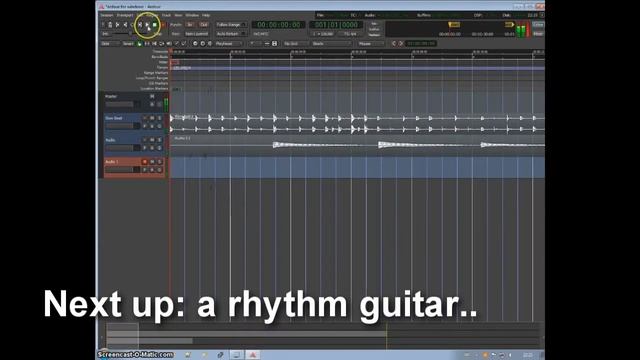Select the Stretch mouse tool
This screenshot has height=360, width=640.
(x=162, y=44)
